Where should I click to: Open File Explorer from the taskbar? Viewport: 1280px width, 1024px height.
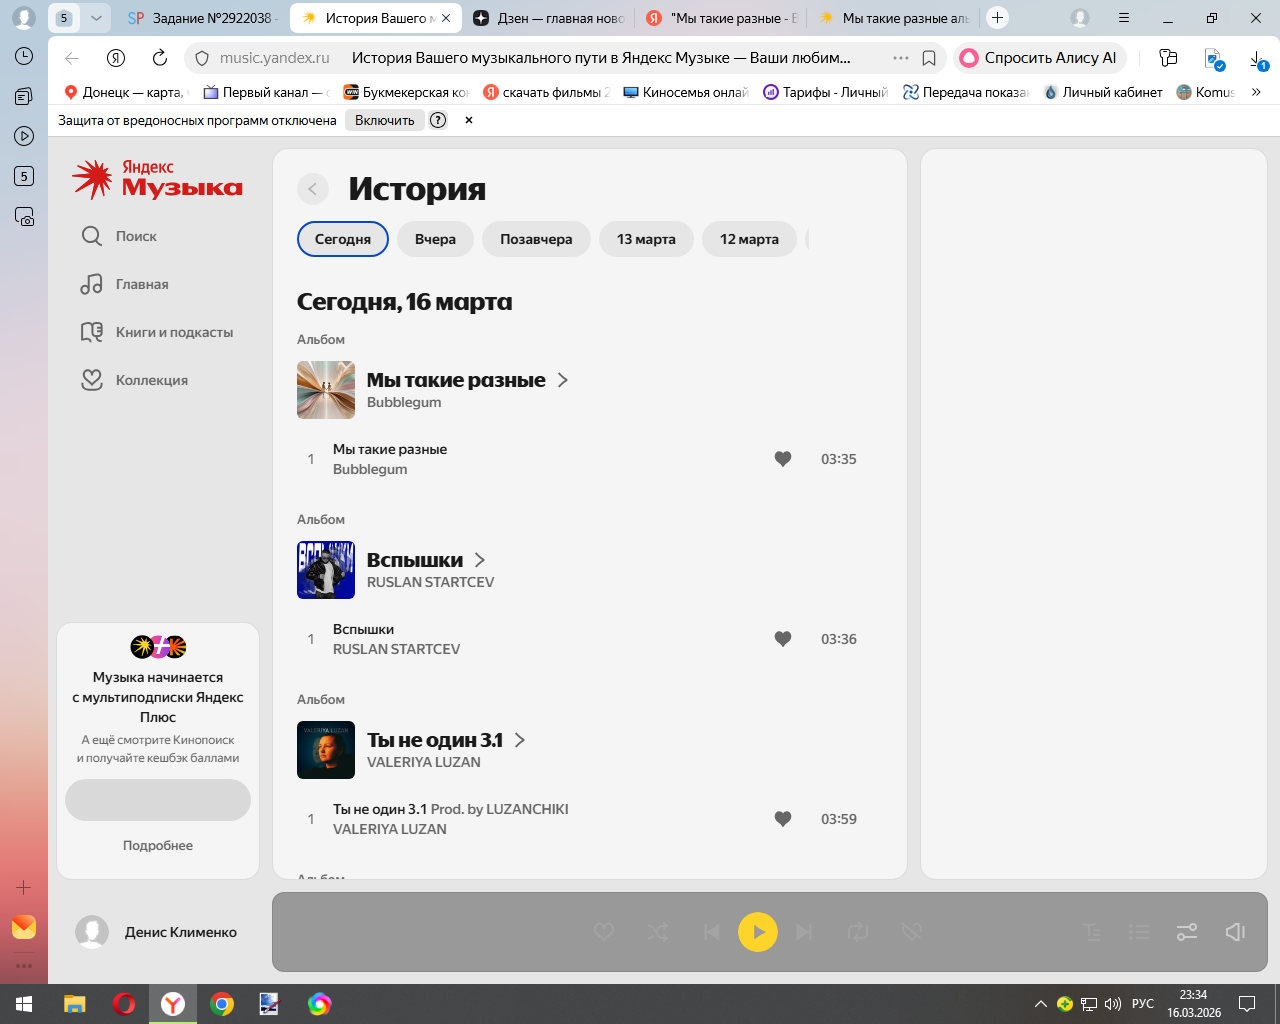click(75, 1004)
